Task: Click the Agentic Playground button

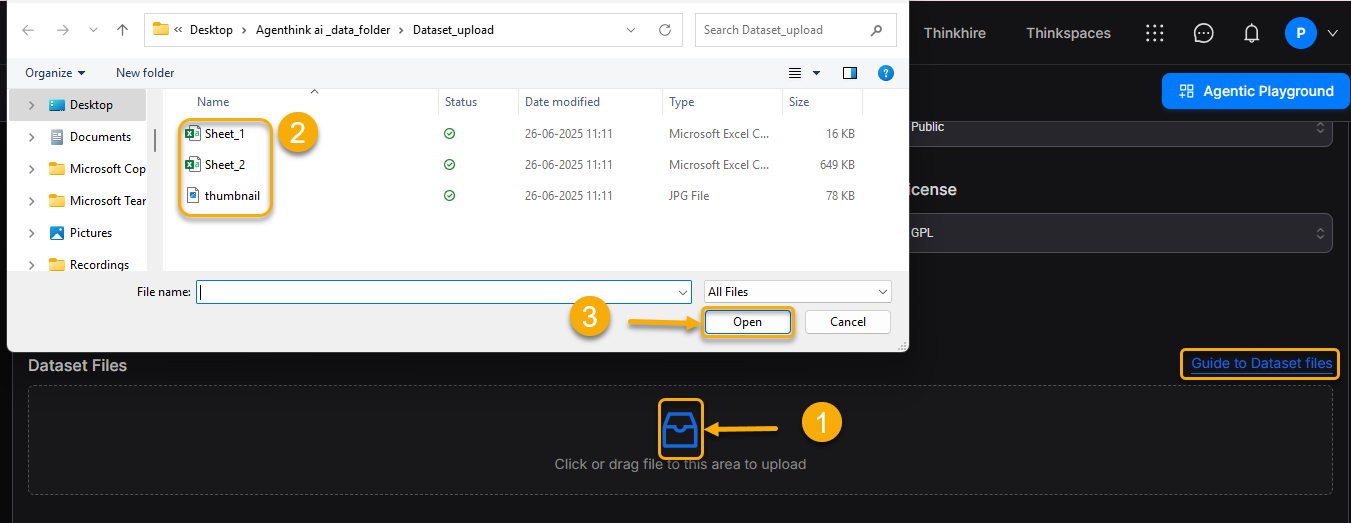Action: point(1256,91)
